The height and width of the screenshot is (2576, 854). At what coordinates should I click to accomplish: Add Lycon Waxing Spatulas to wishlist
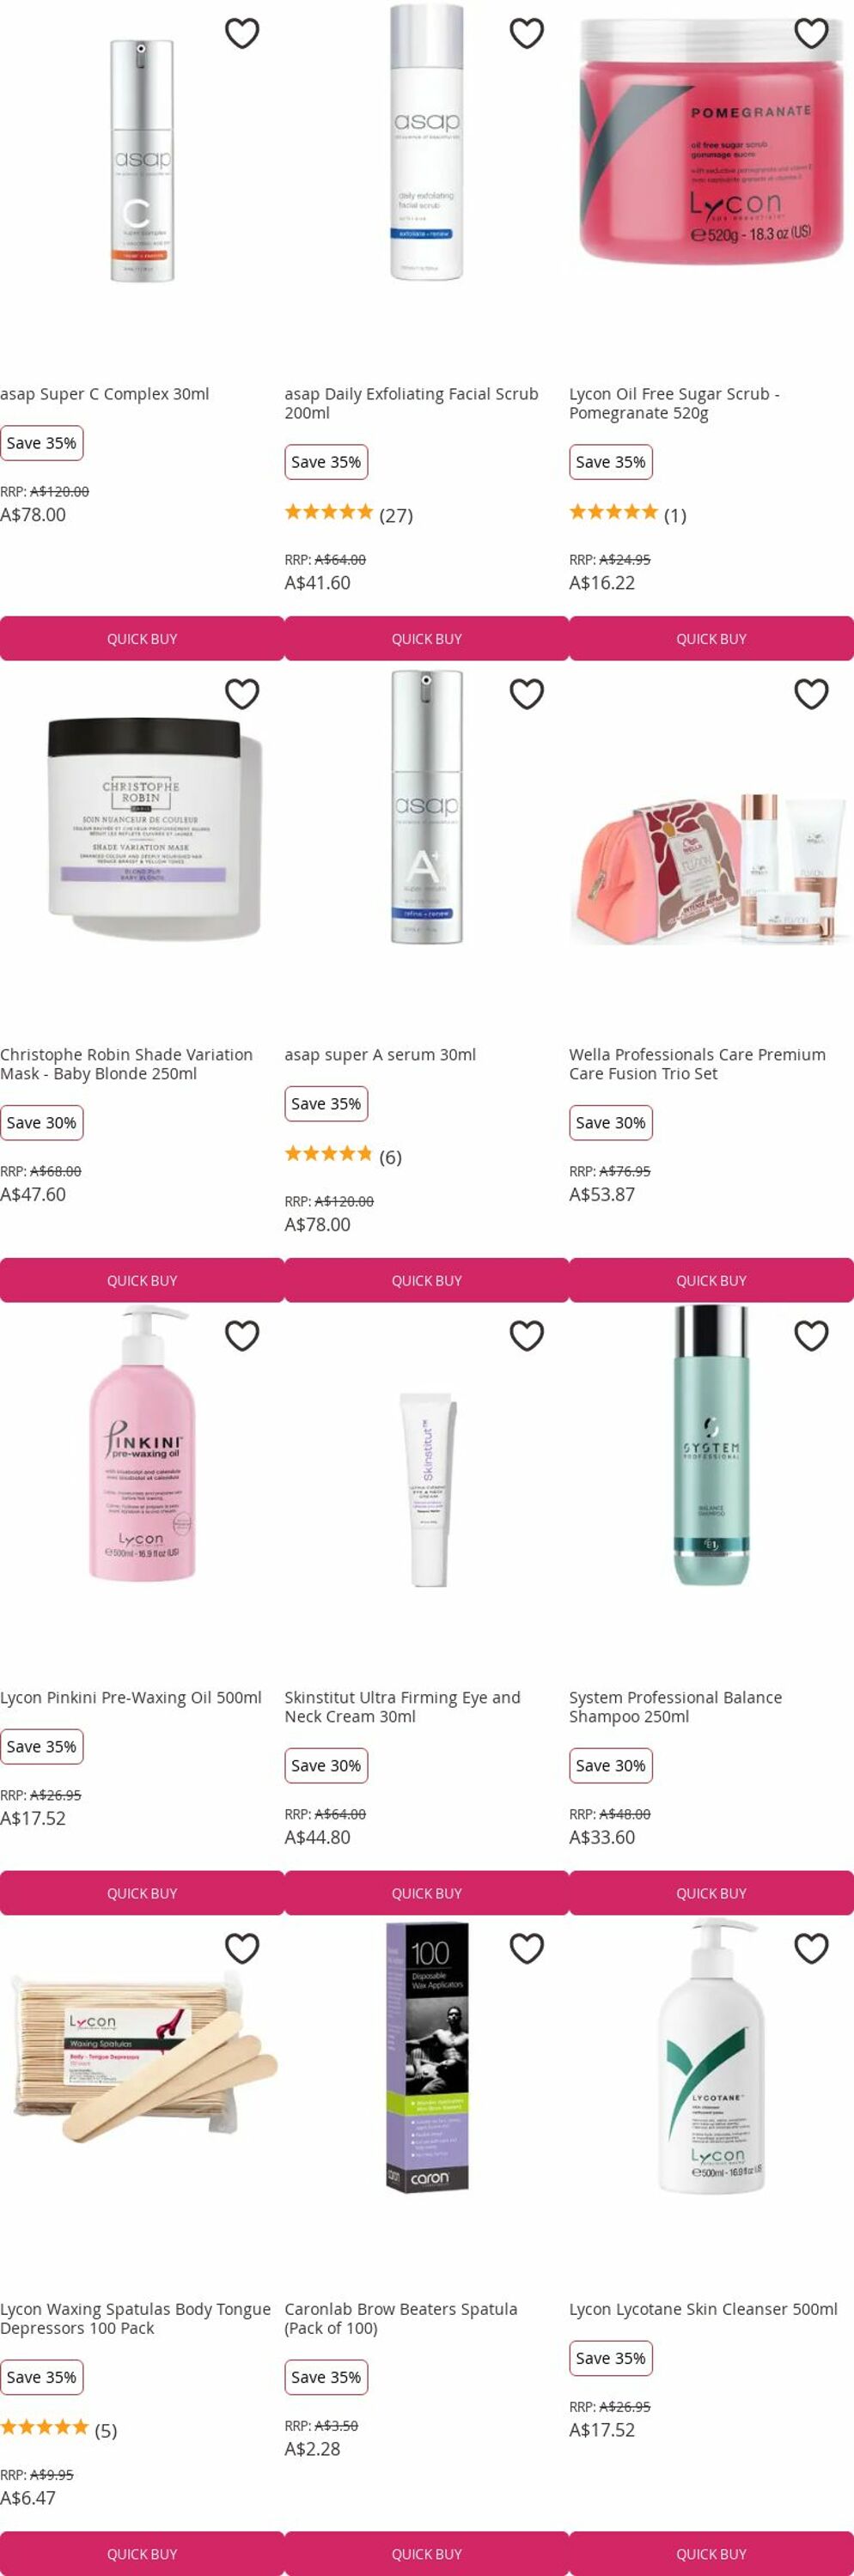pyautogui.click(x=242, y=1948)
